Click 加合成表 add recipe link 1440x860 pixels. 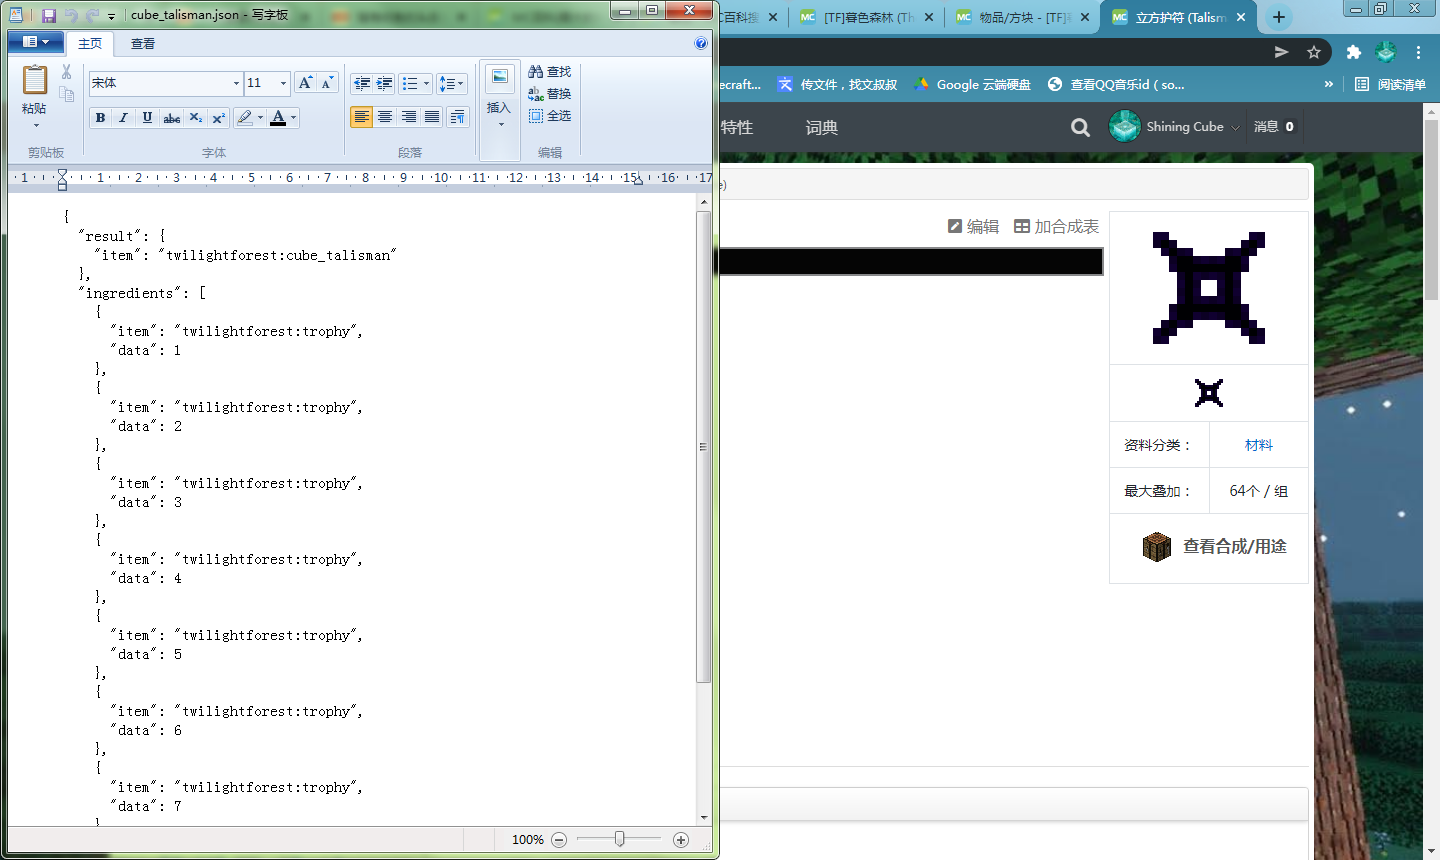[1056, 227]
